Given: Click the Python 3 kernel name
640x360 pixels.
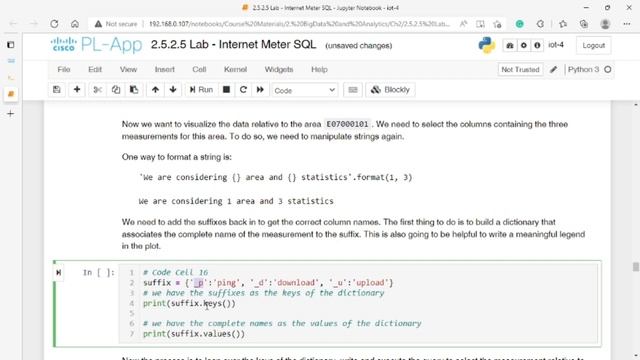Looking at the screenshot, I should (583, 69).
